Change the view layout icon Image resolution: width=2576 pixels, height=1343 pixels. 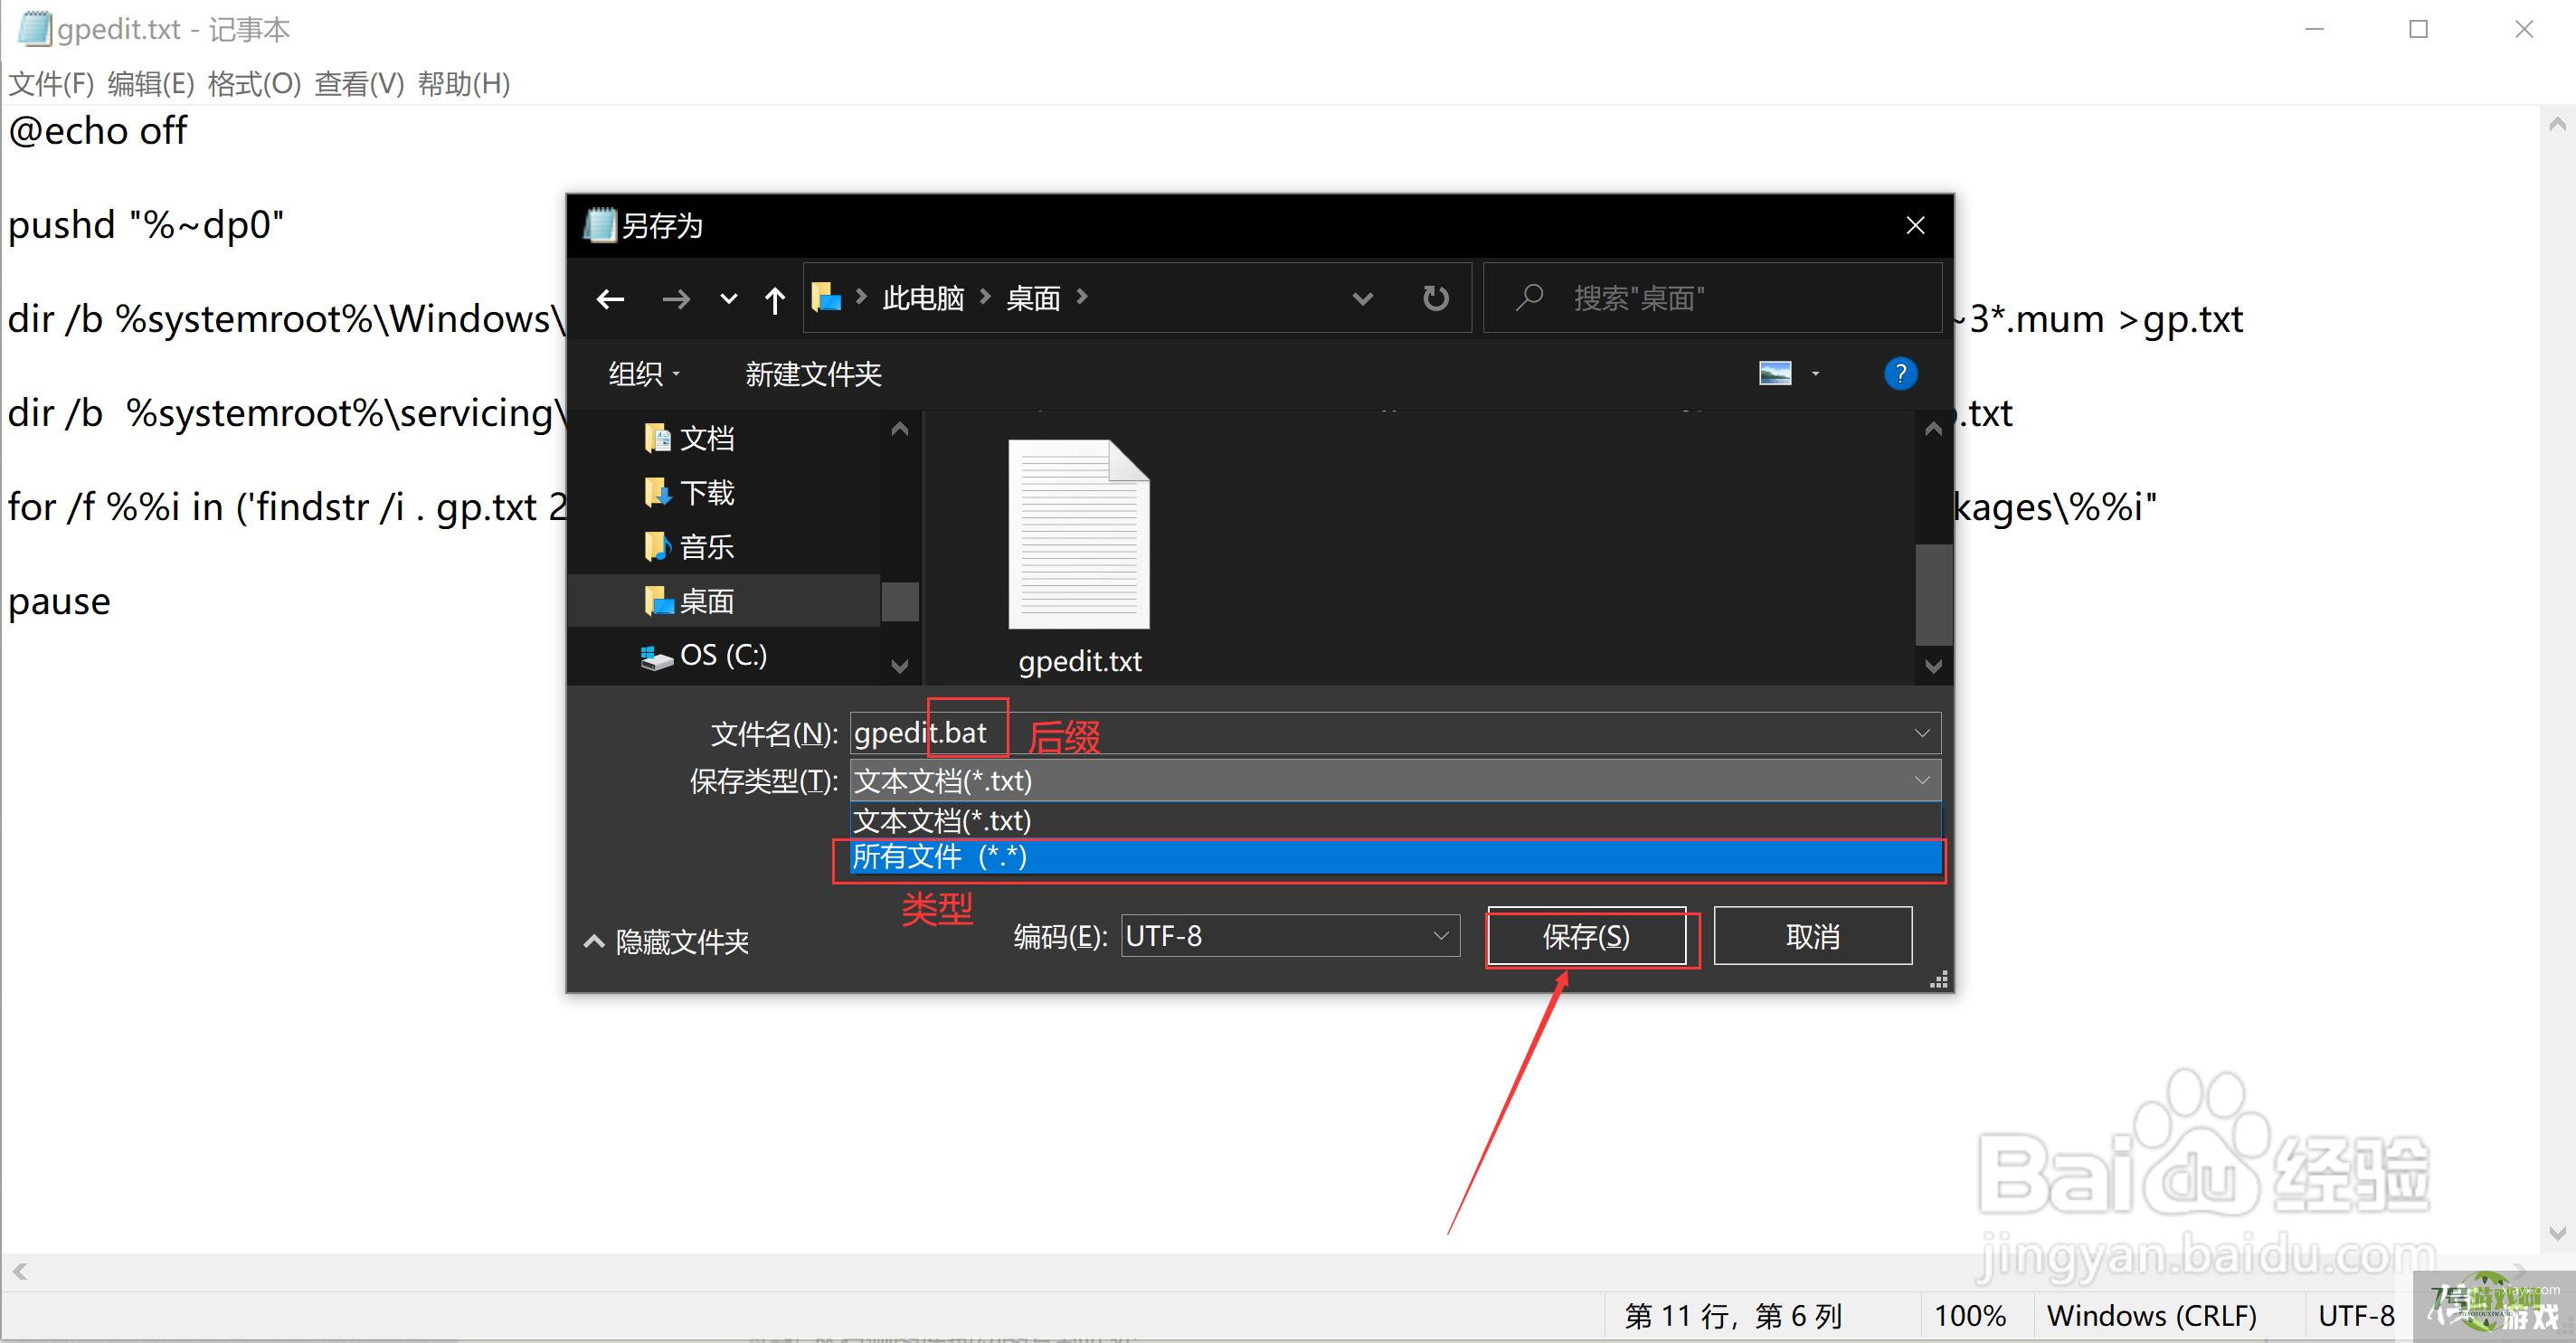(1775, 374)
